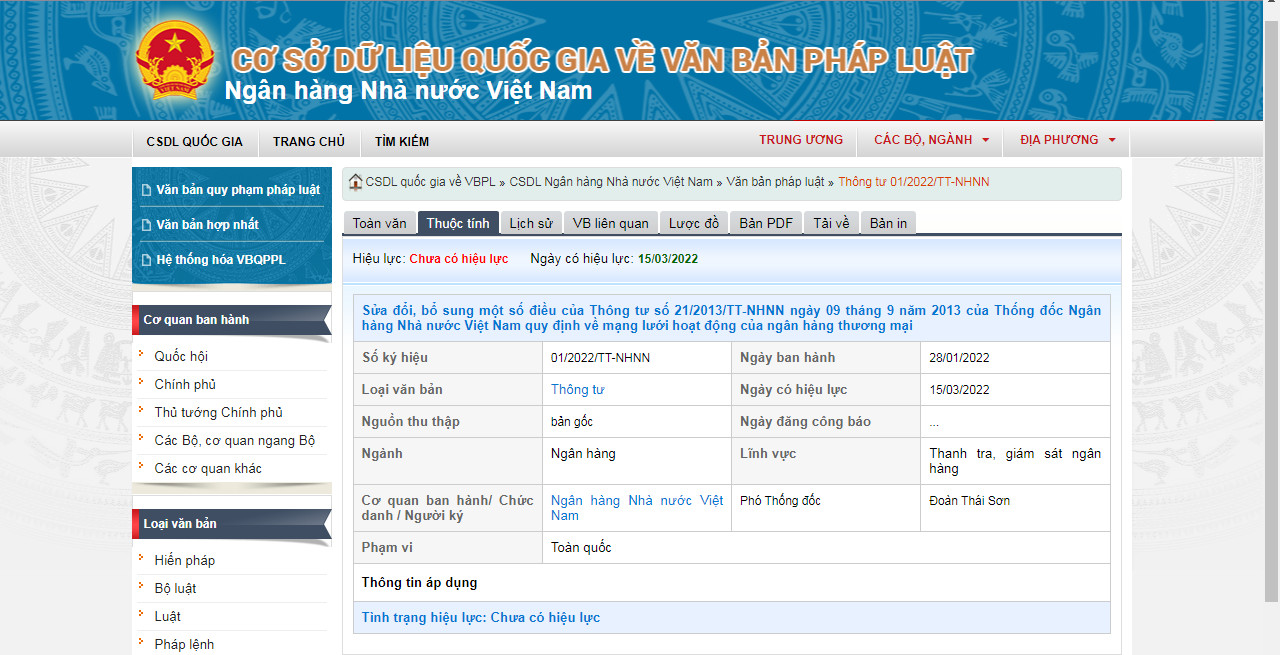Click CSDL Ngân hàng Nhà nước Việt Nam breadcrumb
Viewport: 1280px width, 655px height.
point(611,182)
